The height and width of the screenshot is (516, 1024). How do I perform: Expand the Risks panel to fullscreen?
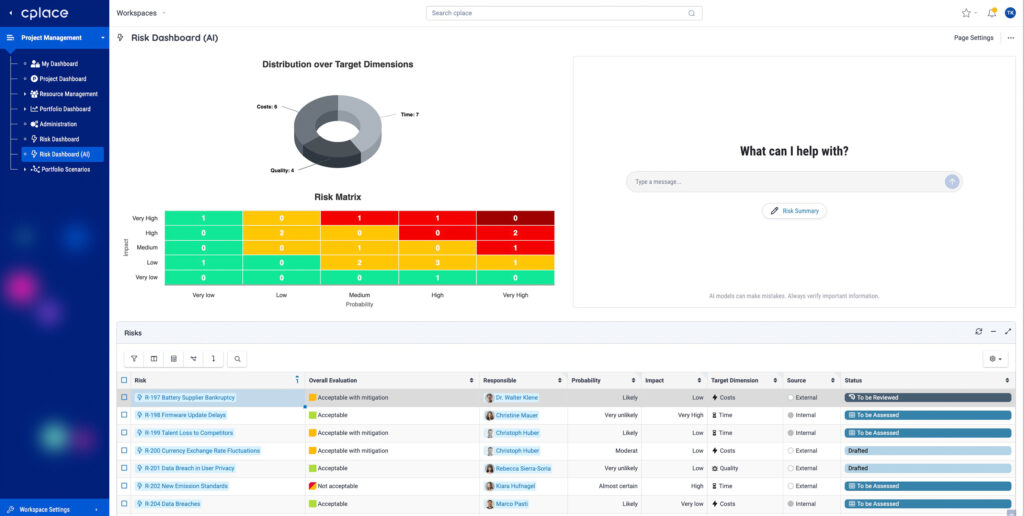click(1008, 332)
